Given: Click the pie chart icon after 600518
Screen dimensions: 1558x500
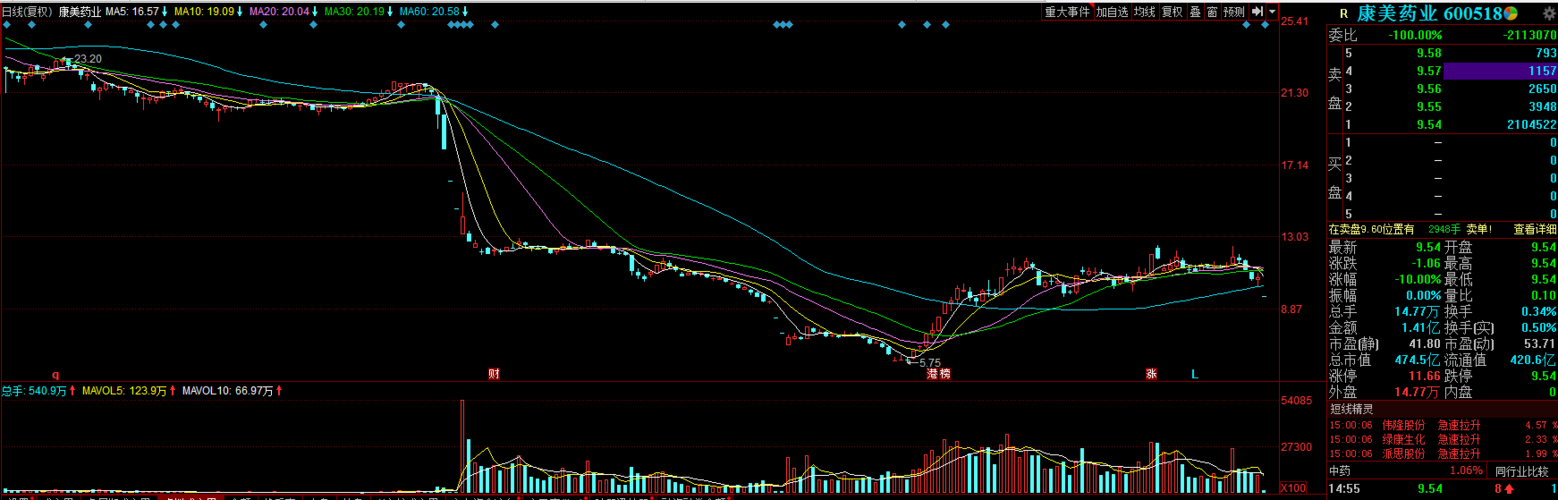Looking at the screenshot, I should 1511,13.
